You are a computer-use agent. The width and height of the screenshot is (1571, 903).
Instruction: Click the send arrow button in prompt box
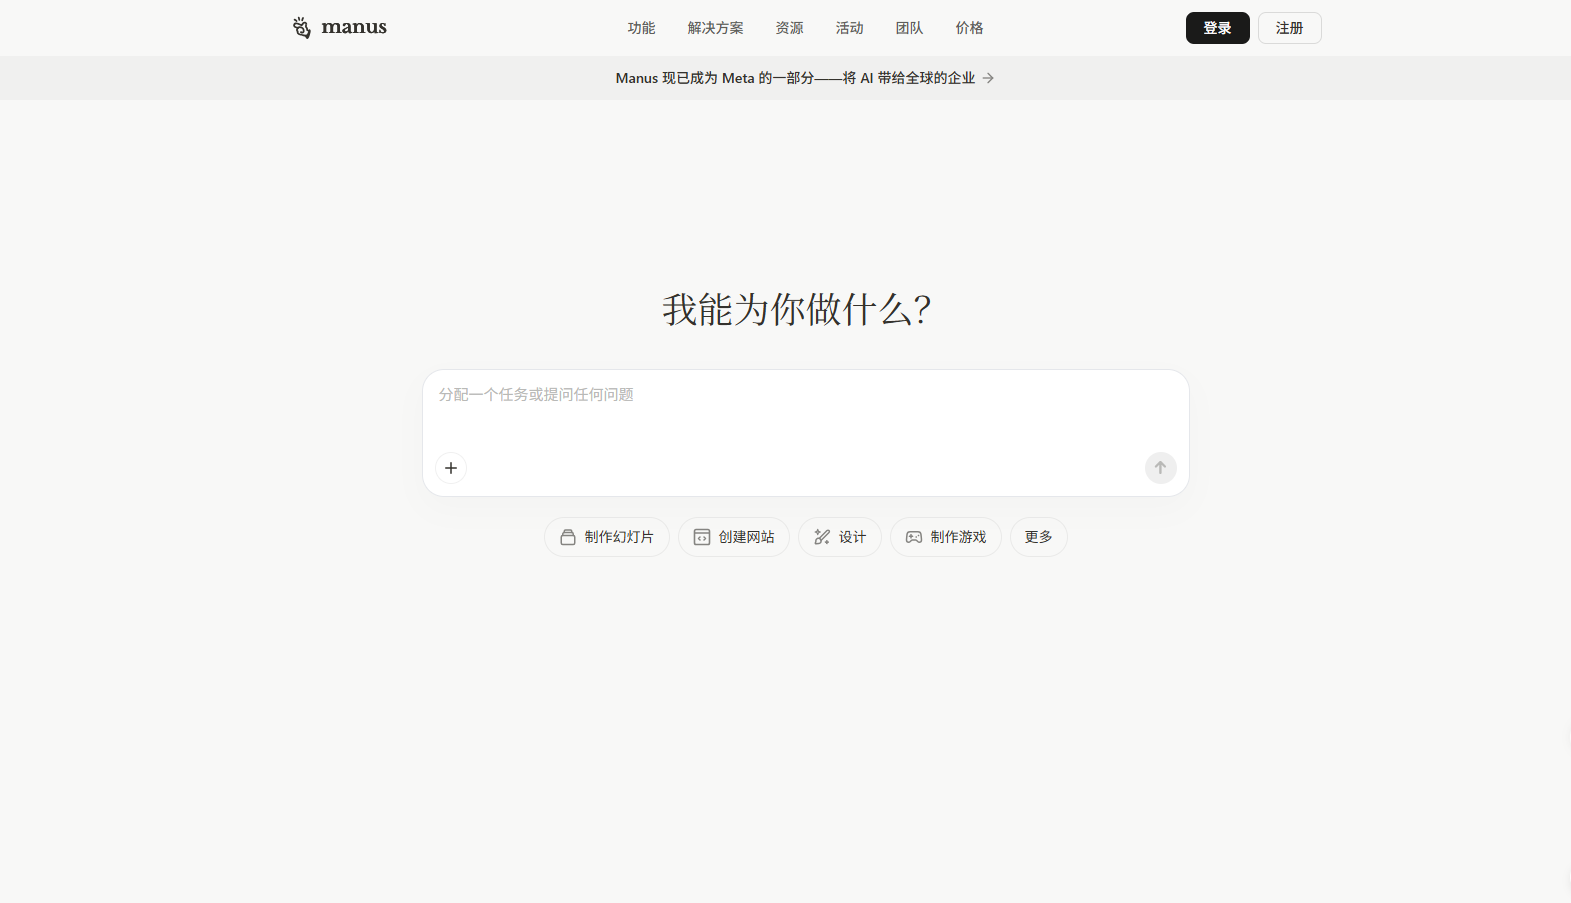[x=1160, y=468]
